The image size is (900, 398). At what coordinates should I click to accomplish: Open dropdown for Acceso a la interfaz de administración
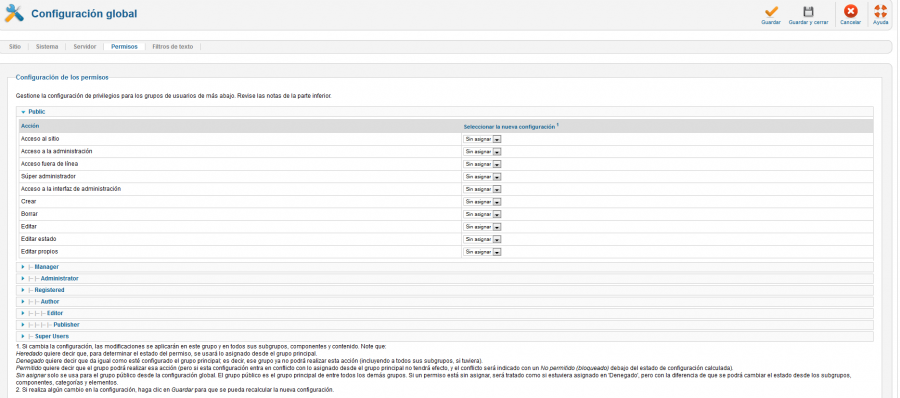click(x=483, y=189)
